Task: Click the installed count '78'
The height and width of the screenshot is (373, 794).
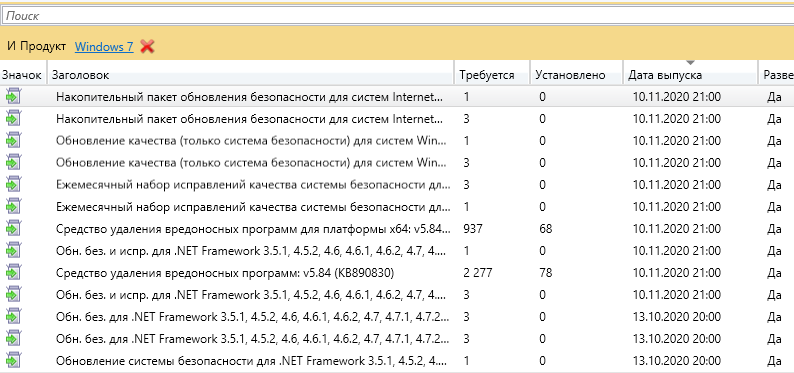Action: click(546, 273)
